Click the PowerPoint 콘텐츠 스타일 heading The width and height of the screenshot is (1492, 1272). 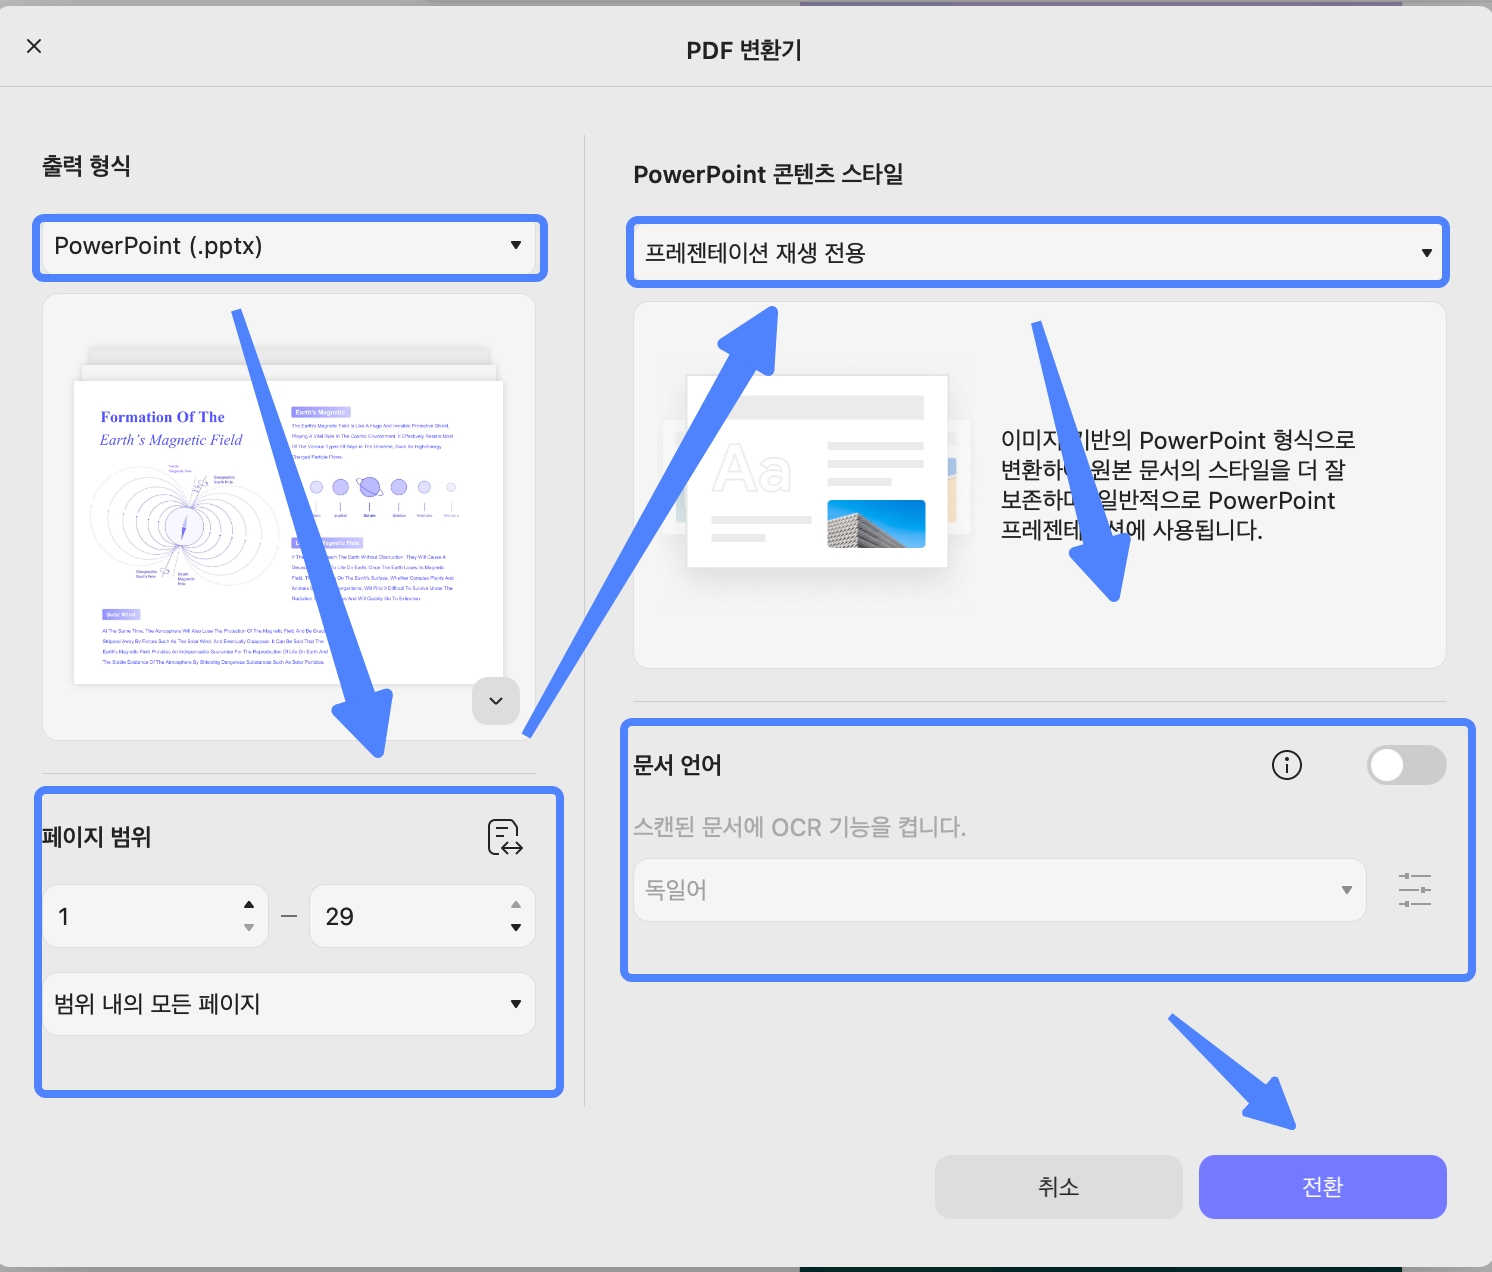point(769,174)
